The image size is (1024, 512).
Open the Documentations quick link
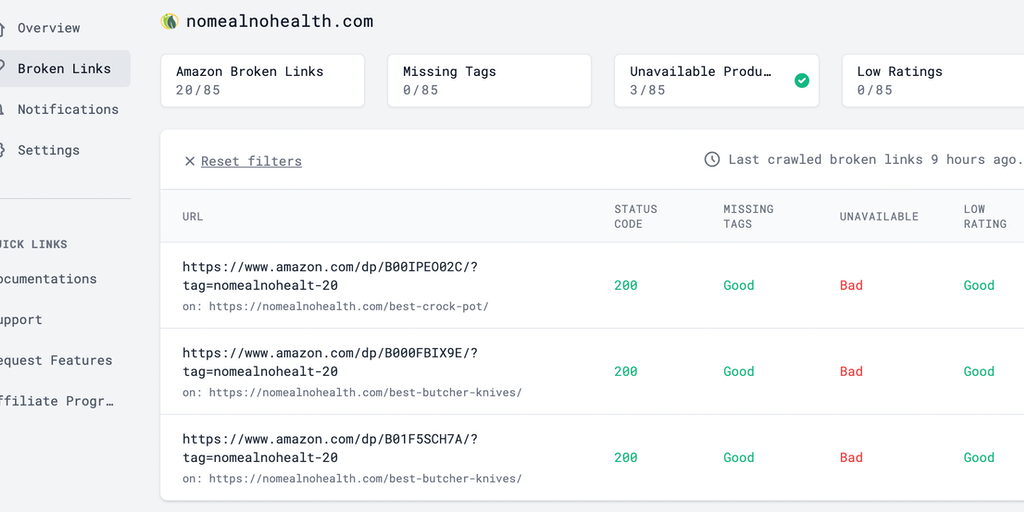point(48,279)
